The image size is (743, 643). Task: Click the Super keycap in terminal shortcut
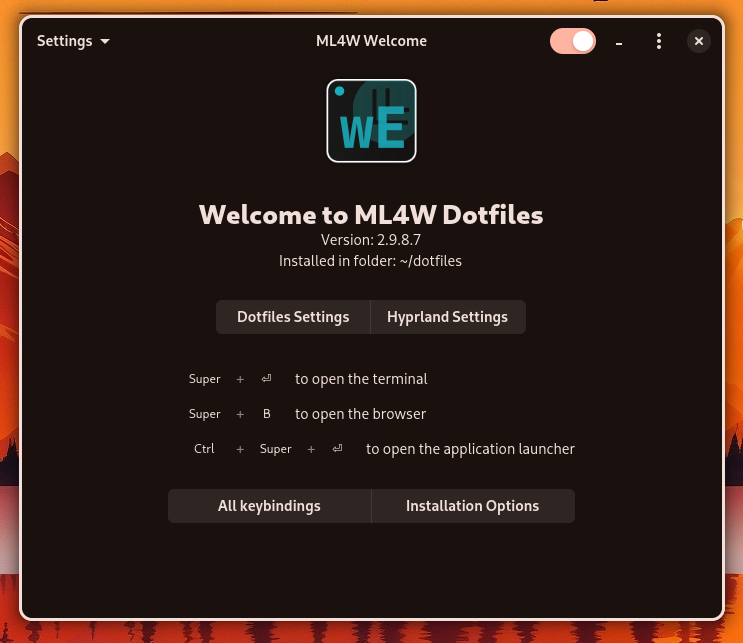pyautogui.click(x=204, y=379)
